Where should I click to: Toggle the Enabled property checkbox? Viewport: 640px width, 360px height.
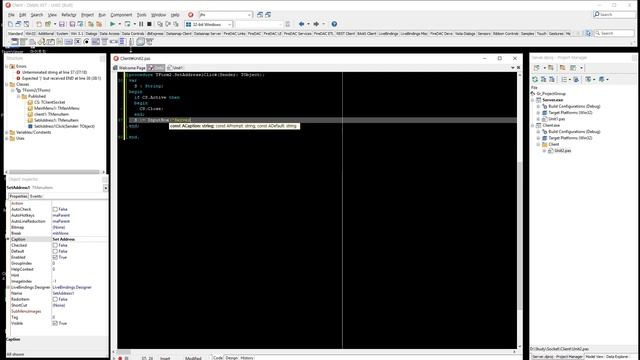pos(55,258)
